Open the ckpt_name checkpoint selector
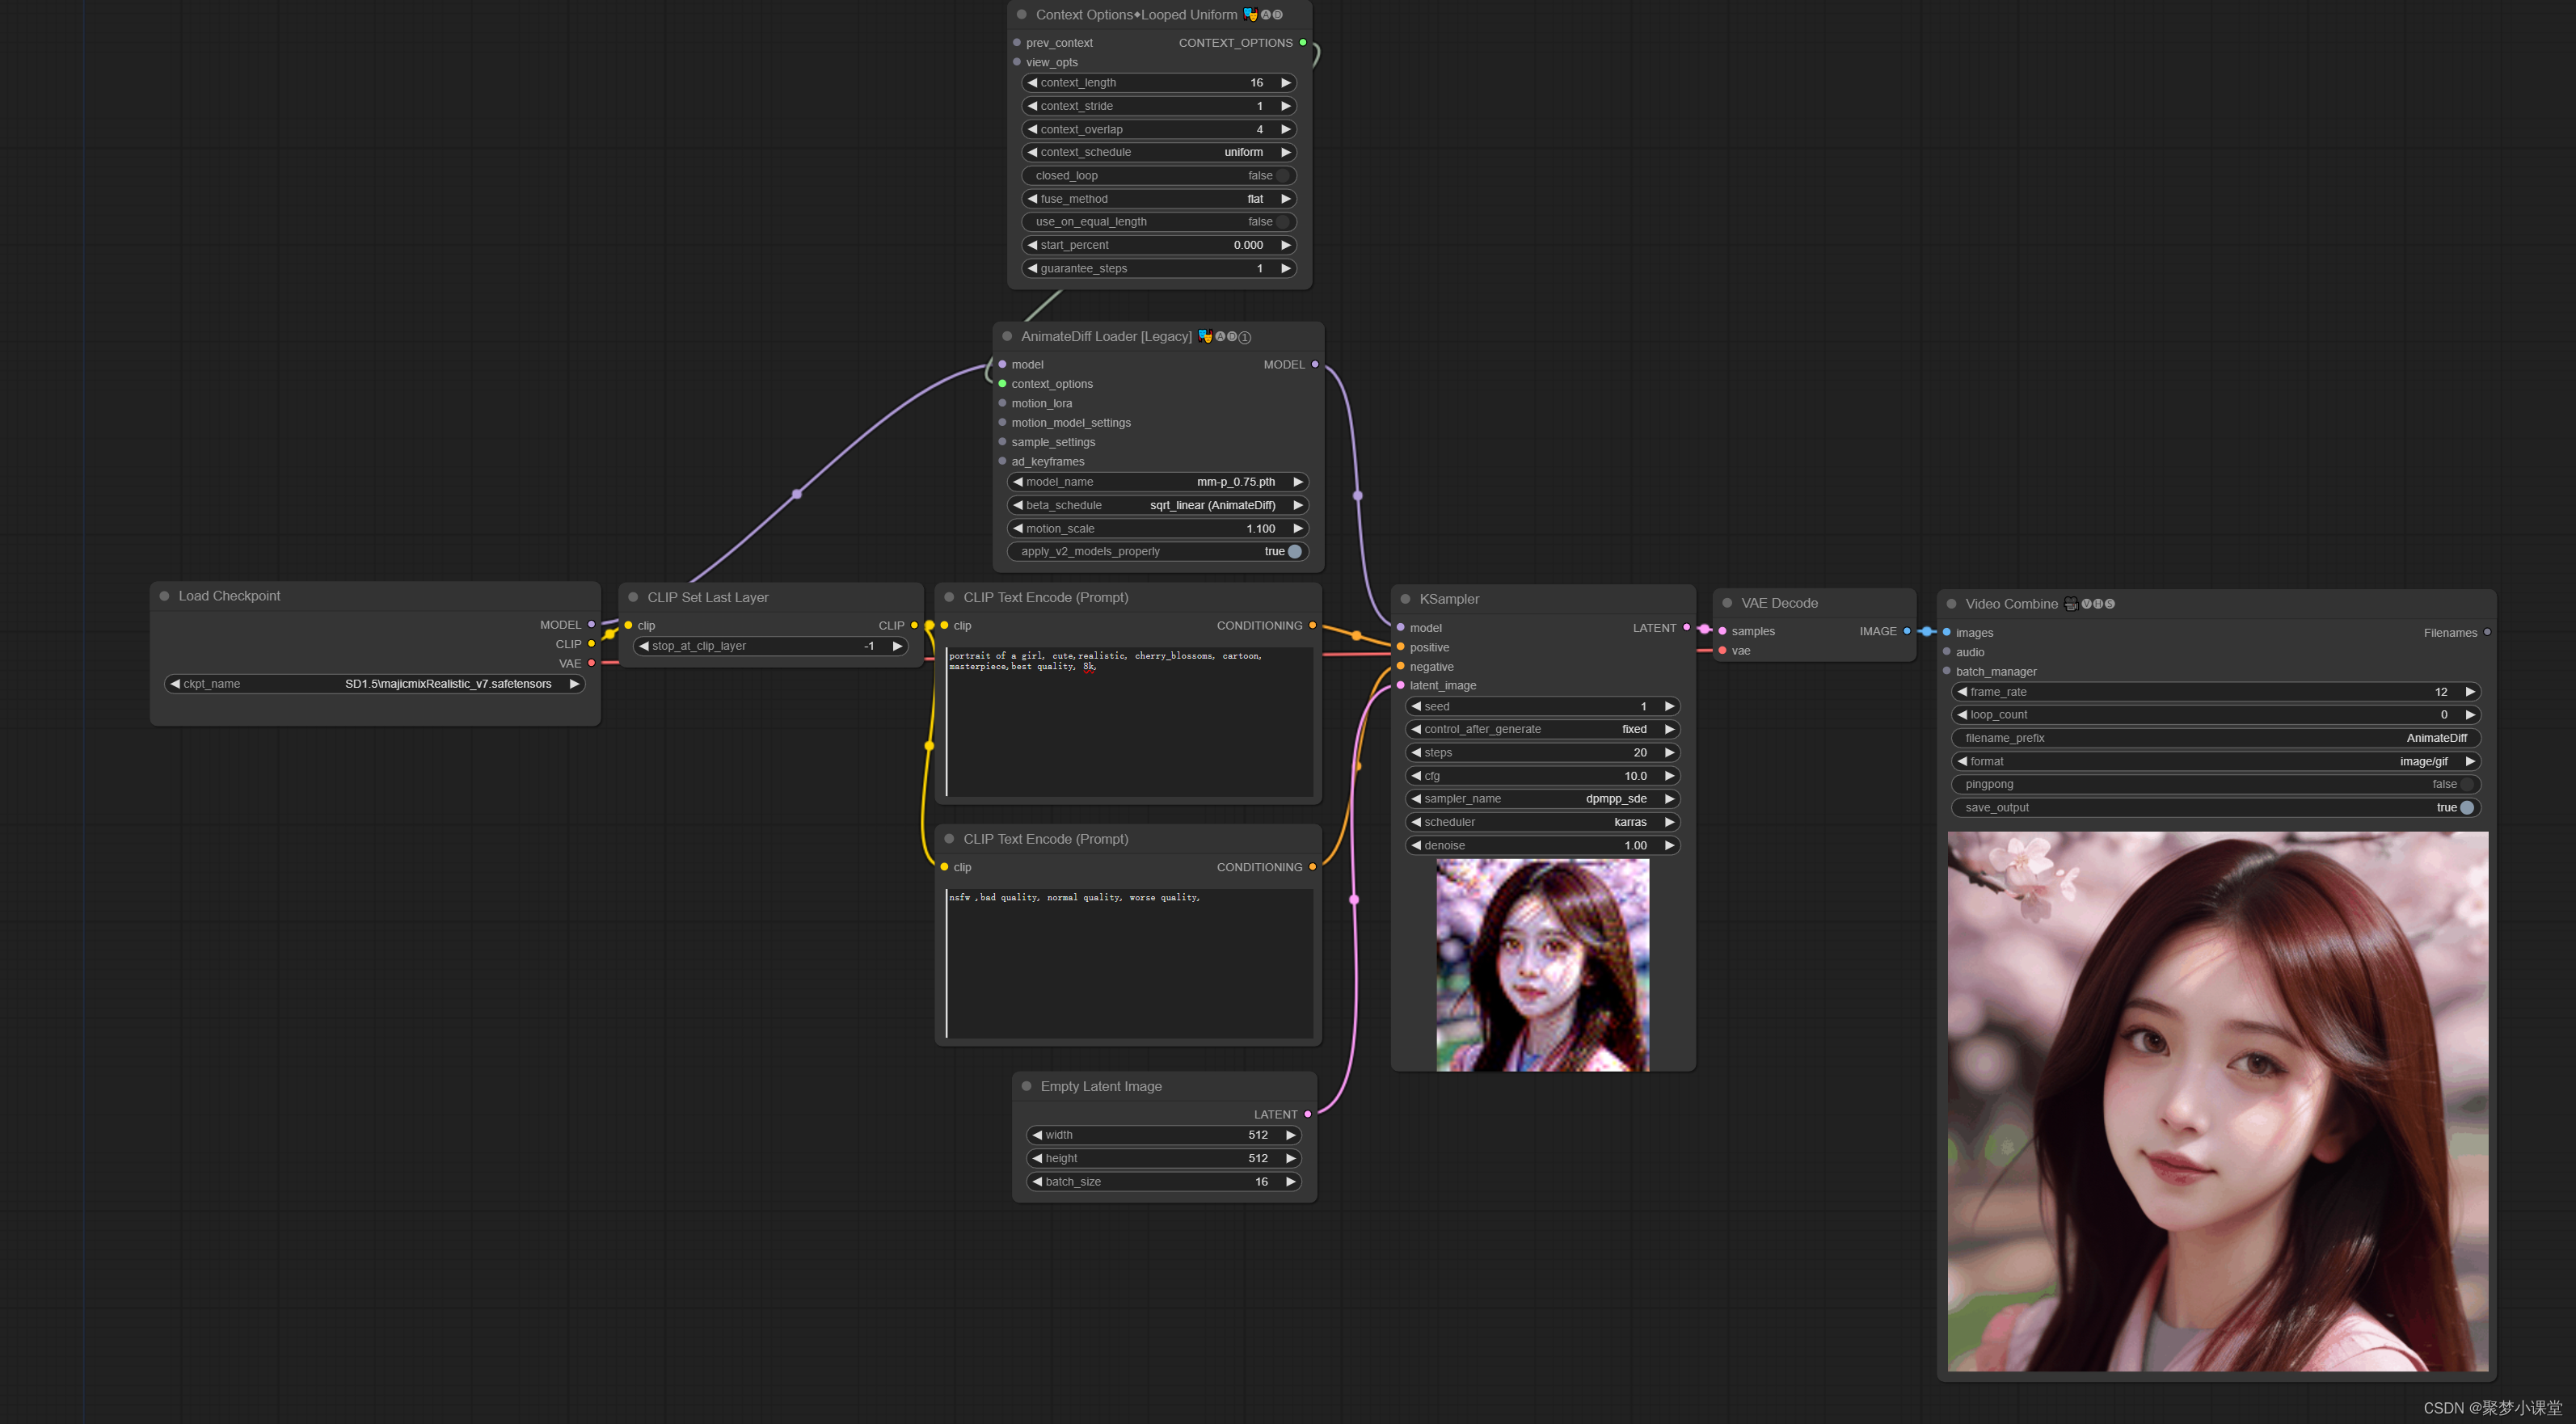This screenshot has width=2576, height=1424. 374,684
